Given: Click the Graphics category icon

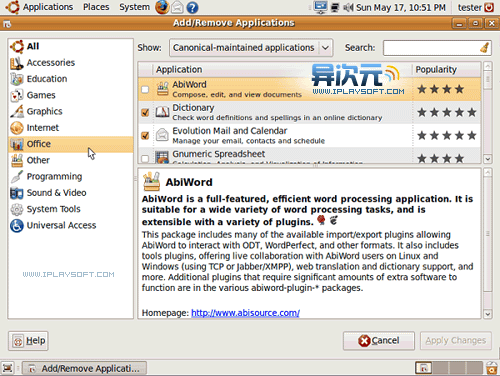Looking at the screenshot, I should point(17,111).
